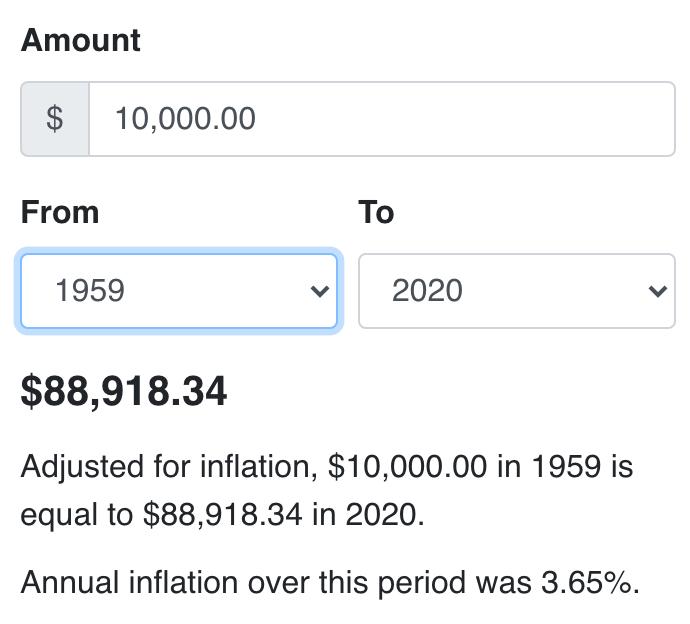Click the 10,000.00 value in the amount box
The width and height of the screenshot is (690, 624).
pos(185,119)
